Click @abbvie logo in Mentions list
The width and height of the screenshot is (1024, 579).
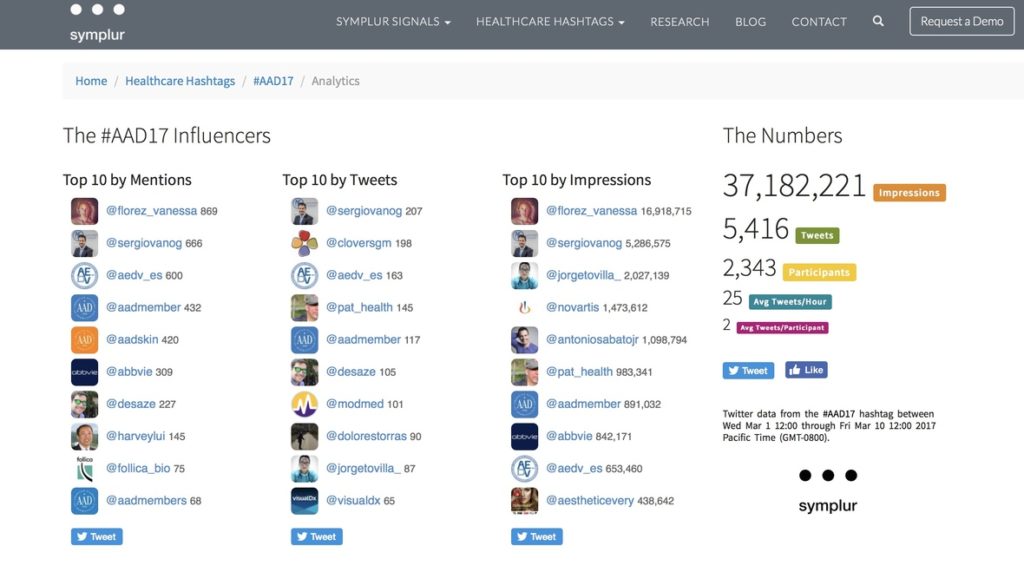point(84,372)
